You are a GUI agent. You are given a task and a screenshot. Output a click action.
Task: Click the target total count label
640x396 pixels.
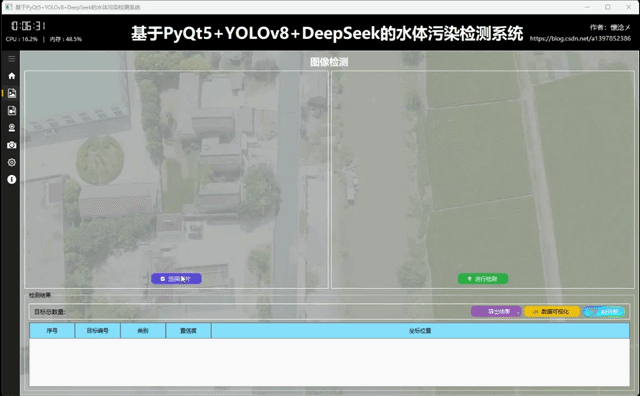tap(50, 312)
